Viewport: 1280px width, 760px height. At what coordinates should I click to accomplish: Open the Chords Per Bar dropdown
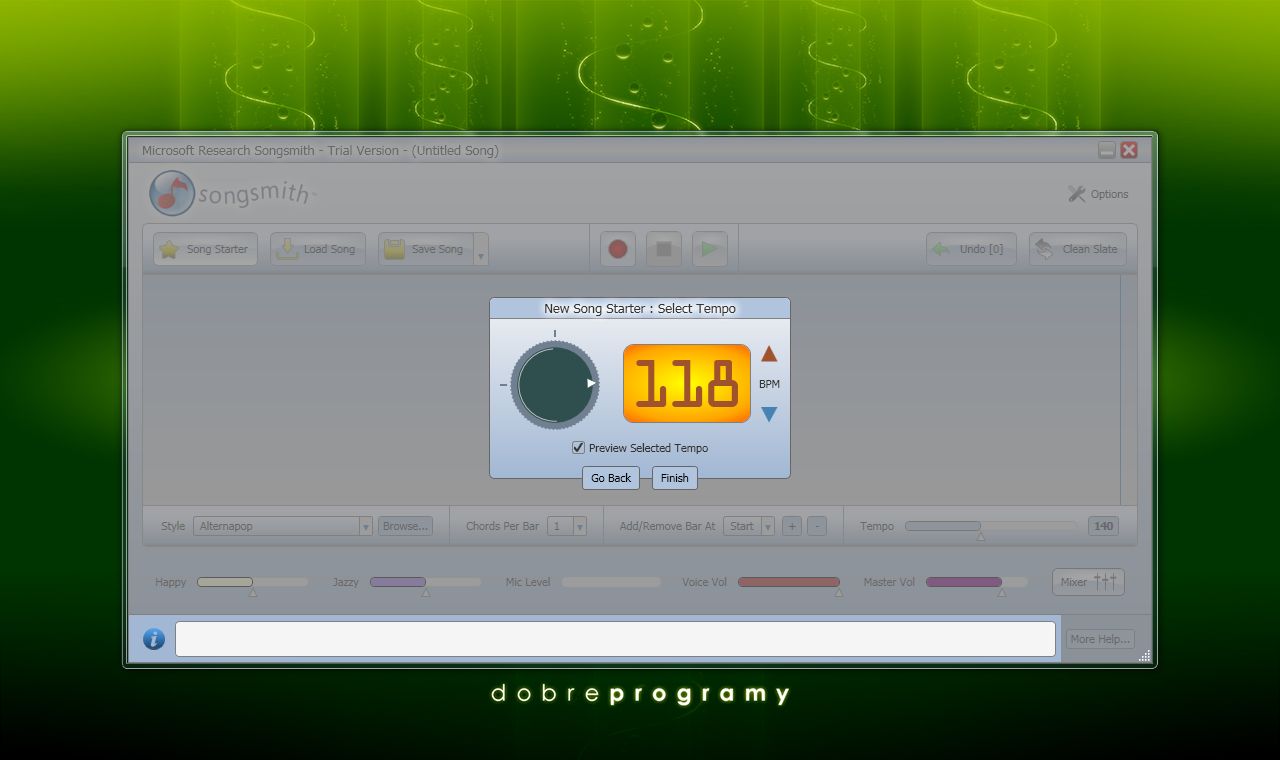click(567, 526)
